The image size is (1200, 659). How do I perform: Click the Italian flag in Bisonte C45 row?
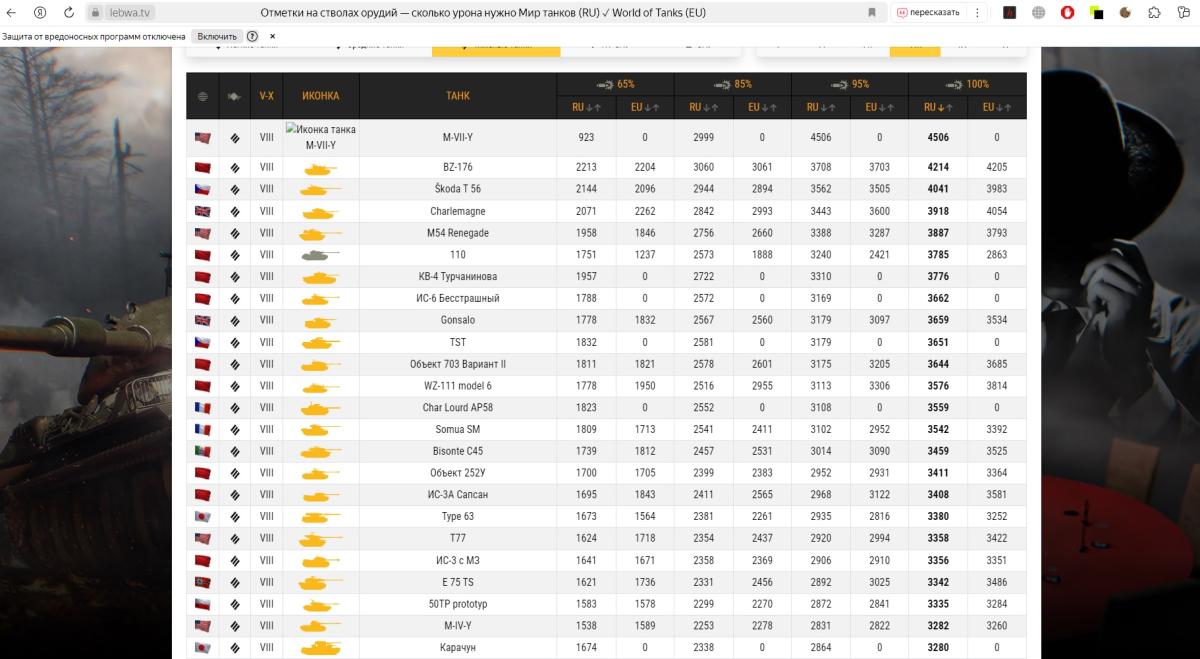tap(203, 451)
